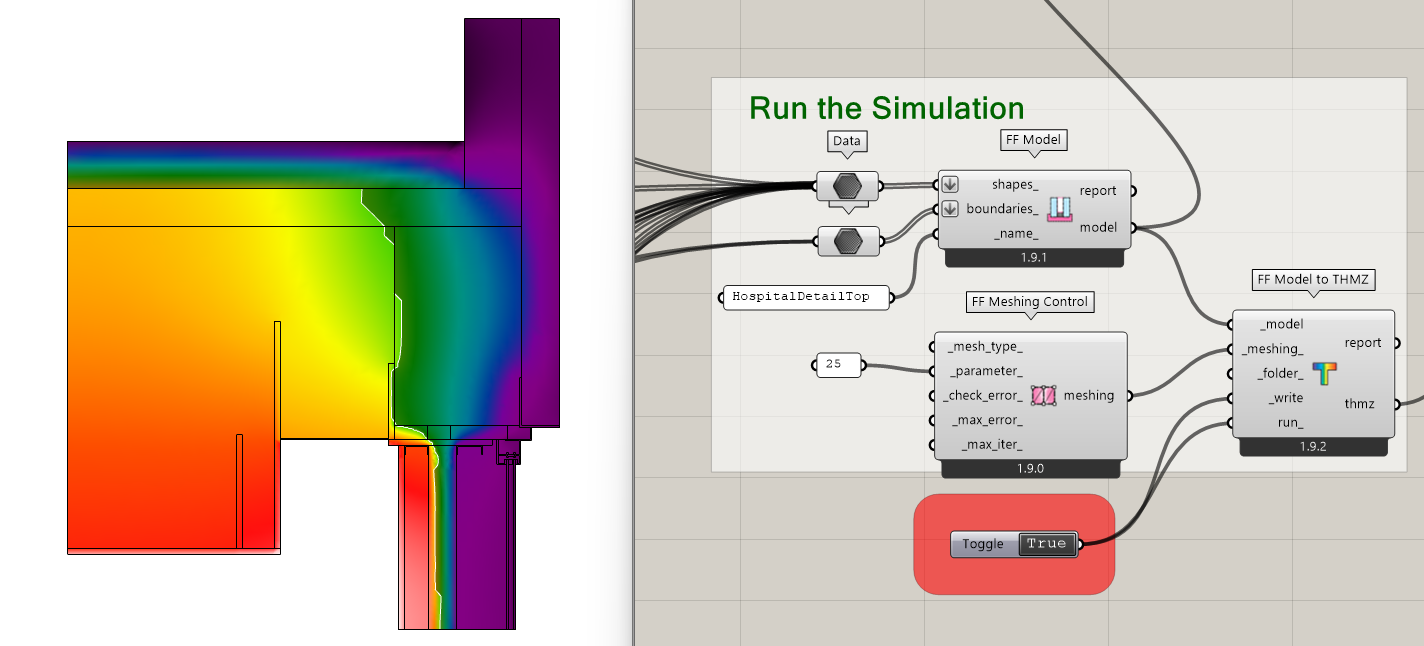
Task: Click the FF Model to THMZ label tag
Action: [x=1313, y=280]
